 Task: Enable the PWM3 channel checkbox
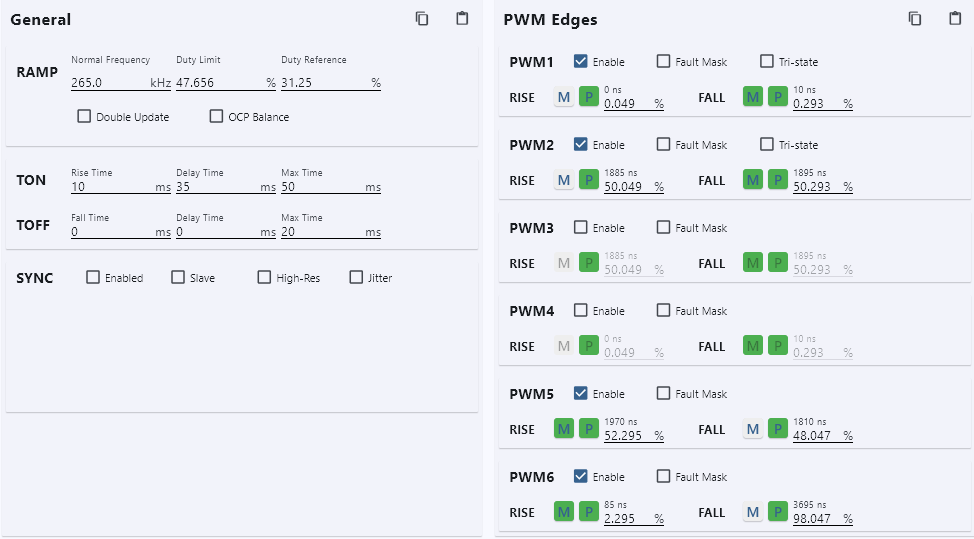pyautogui.click(x=581, y=228)
